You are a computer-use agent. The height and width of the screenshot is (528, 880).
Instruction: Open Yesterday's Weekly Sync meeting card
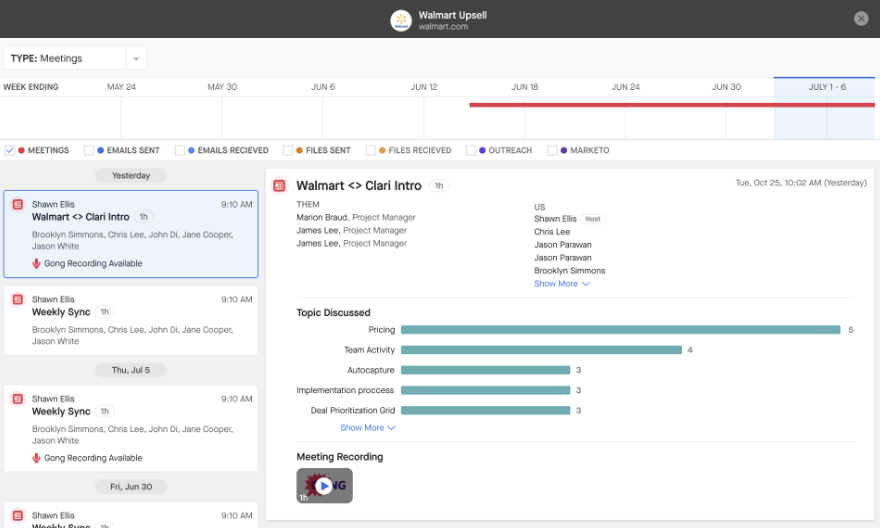131,320
